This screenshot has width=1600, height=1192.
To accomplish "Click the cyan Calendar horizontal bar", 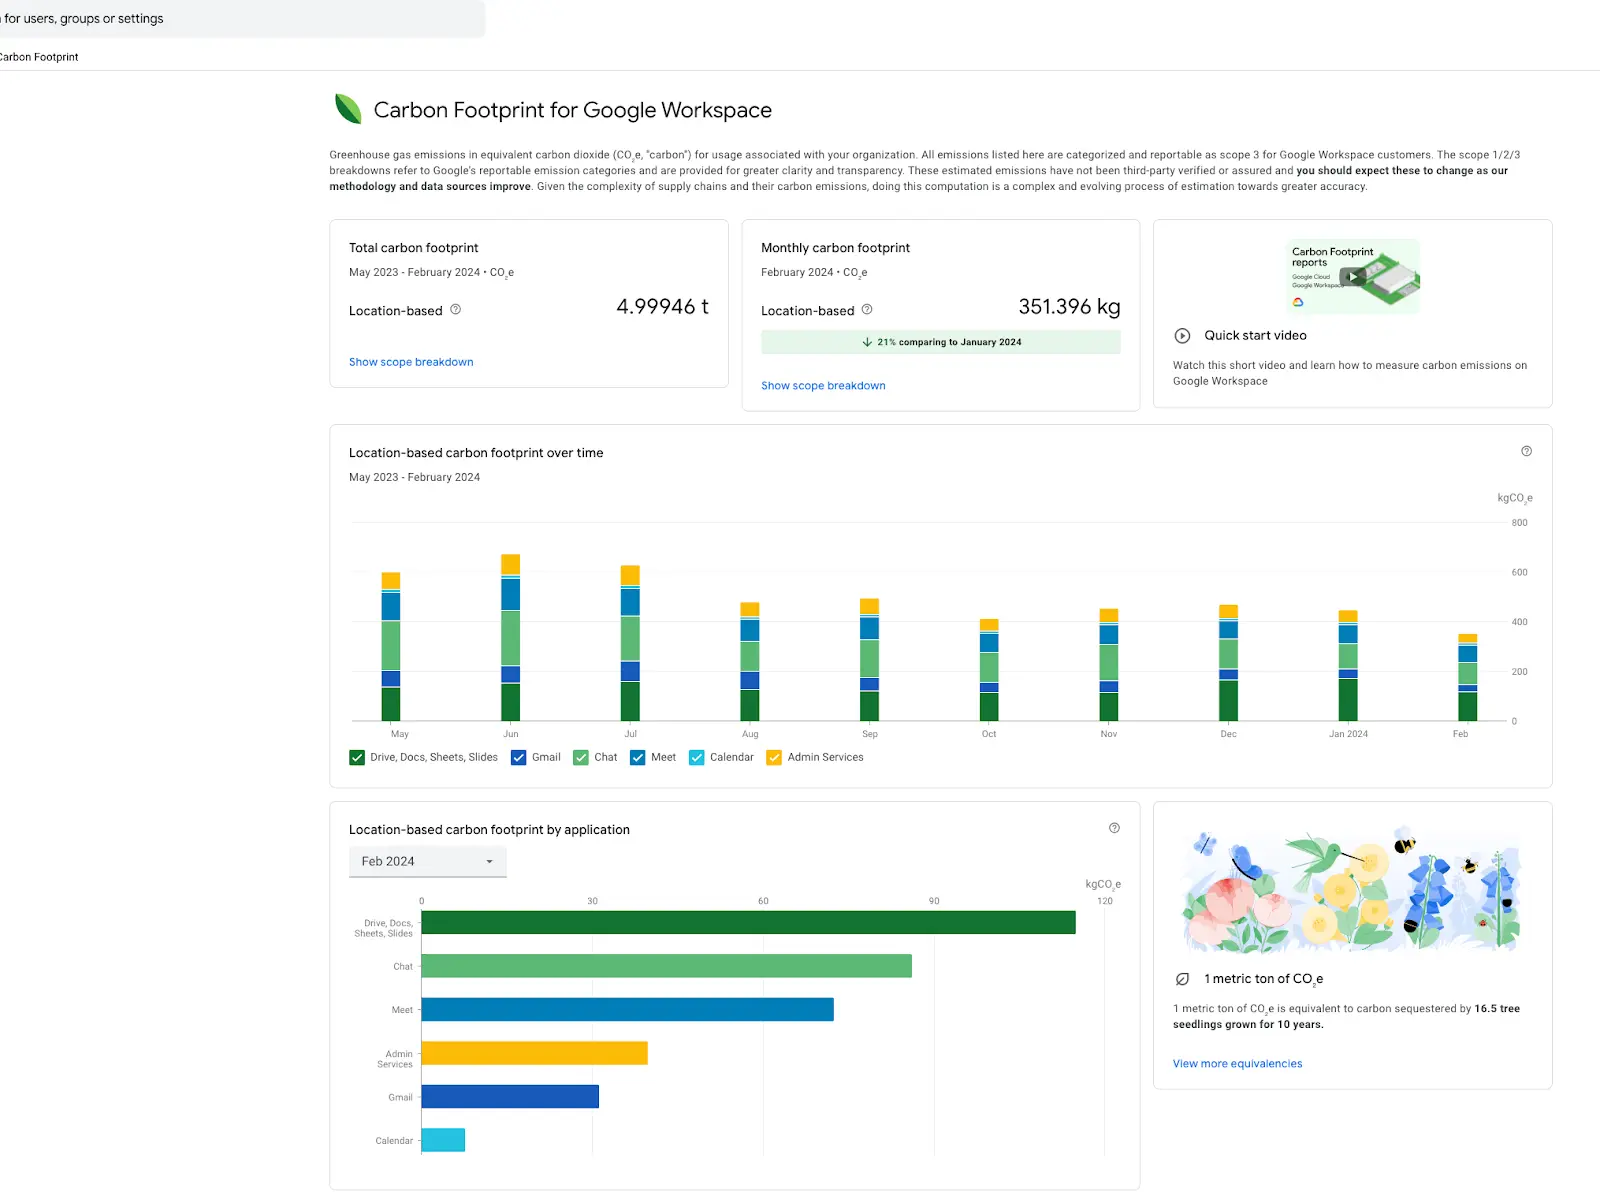I will pyautogui.click(x=443, y=1140).
